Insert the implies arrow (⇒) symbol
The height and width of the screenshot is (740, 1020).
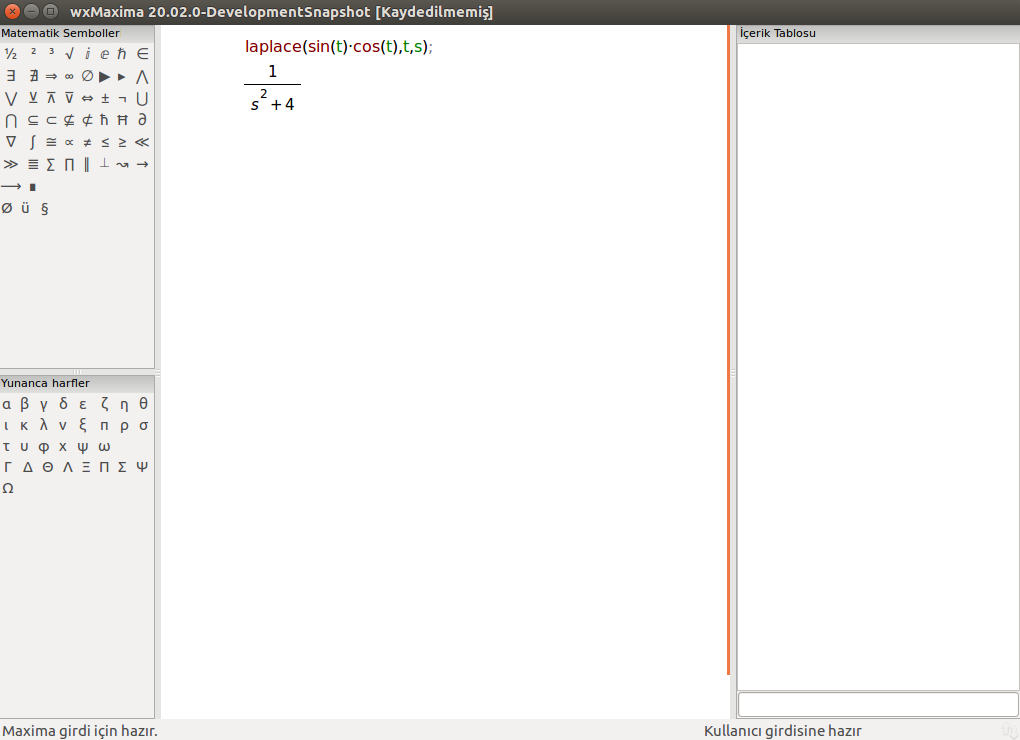(x=51, y=77)
